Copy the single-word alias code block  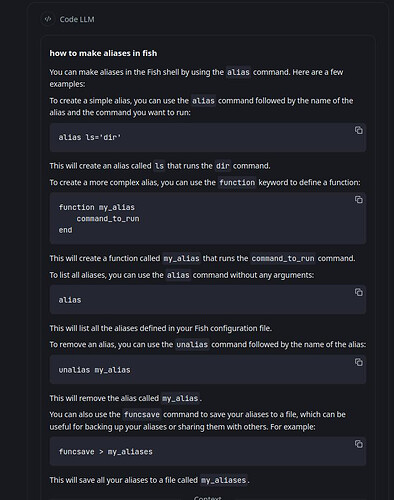tap(359, 292)
